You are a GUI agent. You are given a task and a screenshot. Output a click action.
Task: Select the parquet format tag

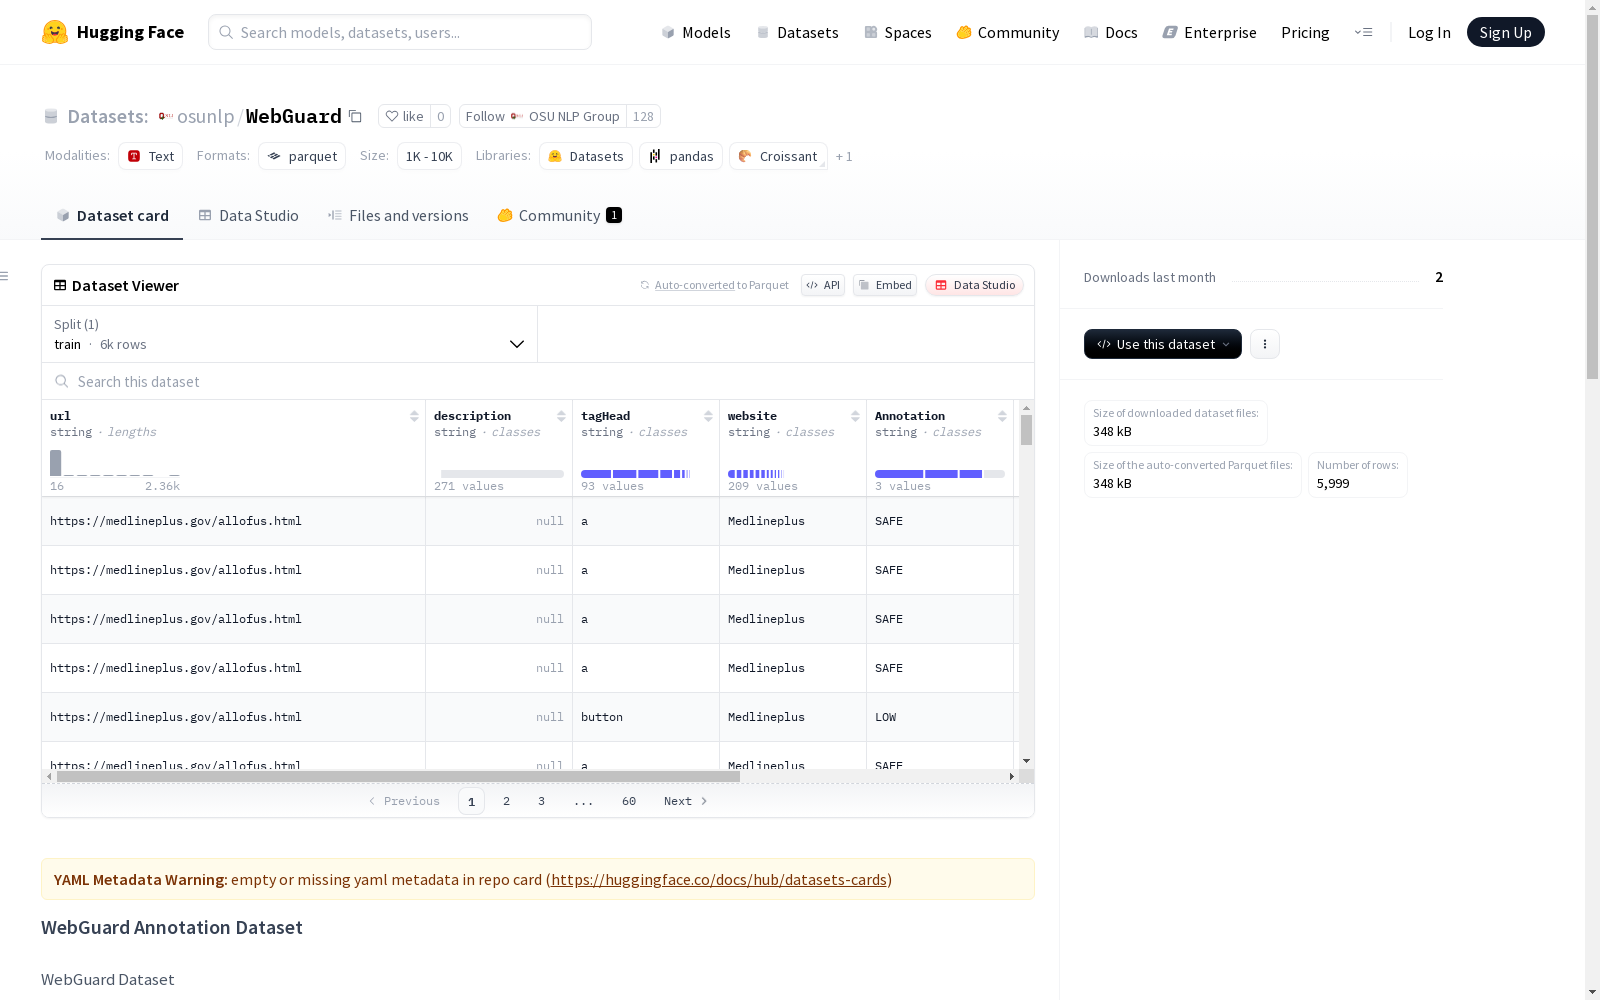click(302, 156)
